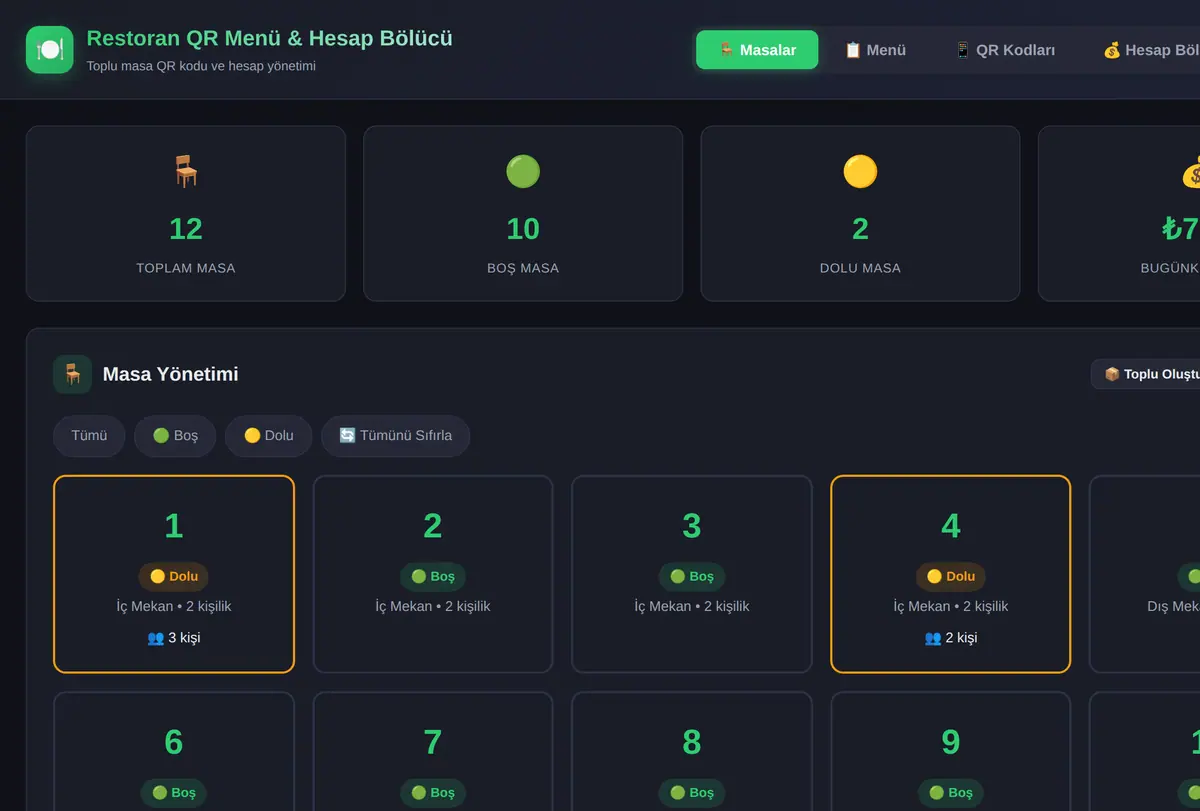Reset all tables with Tümünü Sıfırla
Image resolution: width=1200 pixels, height=811 pixels.
tap(395, 436)
